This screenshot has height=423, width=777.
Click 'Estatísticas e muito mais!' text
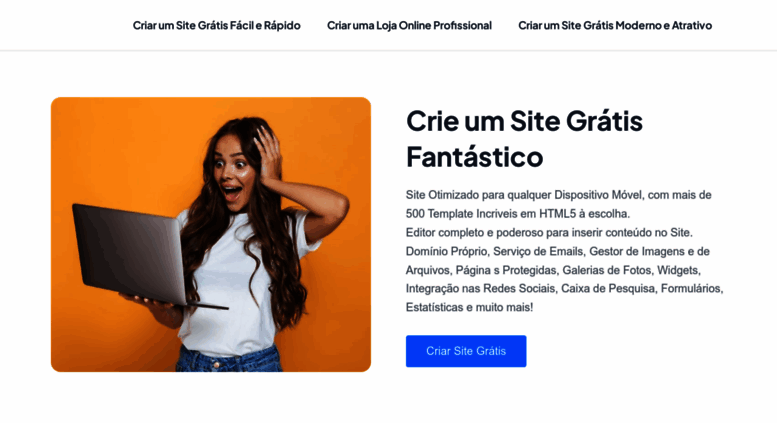pos(469,308)
